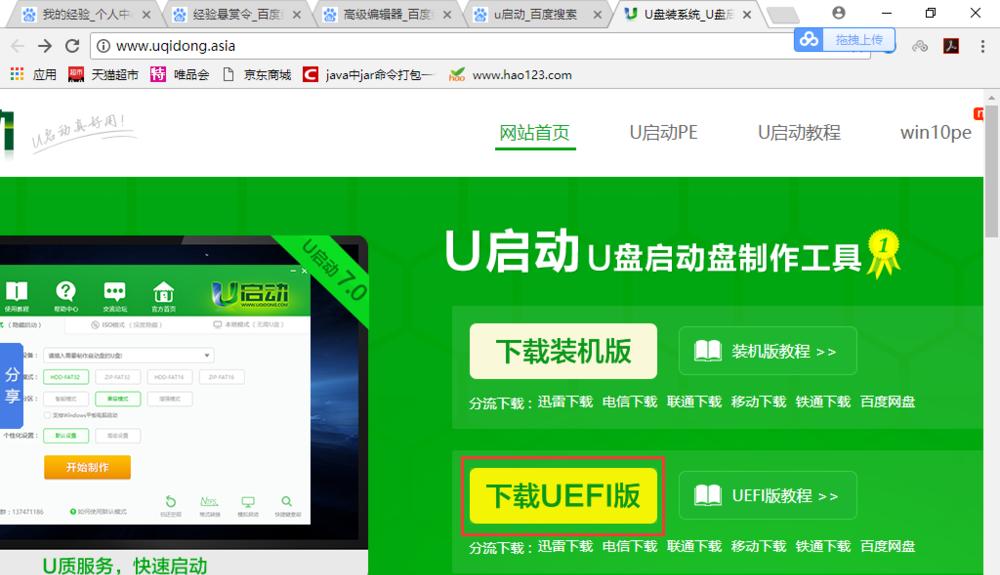Open the 应用 apps grid bookmark

point(33,75)
